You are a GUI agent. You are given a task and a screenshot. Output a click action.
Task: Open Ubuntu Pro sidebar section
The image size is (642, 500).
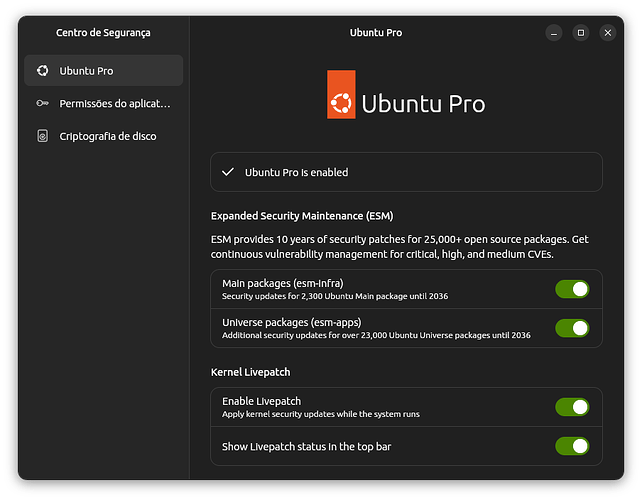tap(104, 70)
